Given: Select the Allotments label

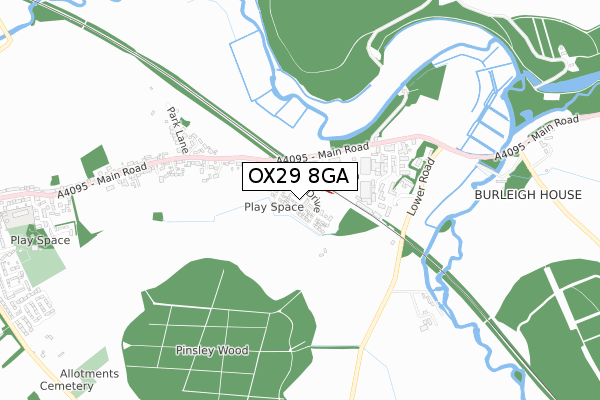Looking at the screenshot, I should (x=90, y=374).
